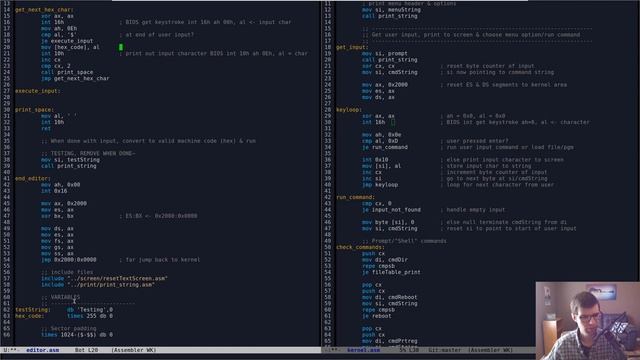
Task: Select the 'mov ah, 0Eh' instruction
Action: [59, 29]
